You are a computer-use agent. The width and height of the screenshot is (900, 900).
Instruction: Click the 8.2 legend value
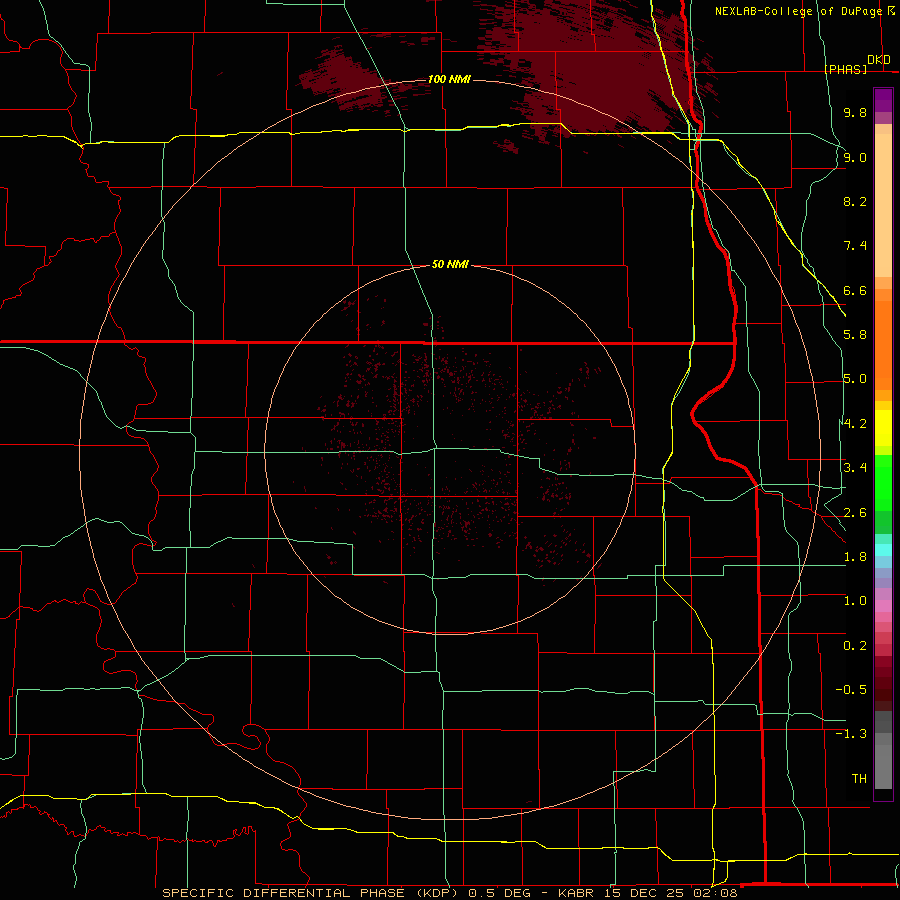855,201
